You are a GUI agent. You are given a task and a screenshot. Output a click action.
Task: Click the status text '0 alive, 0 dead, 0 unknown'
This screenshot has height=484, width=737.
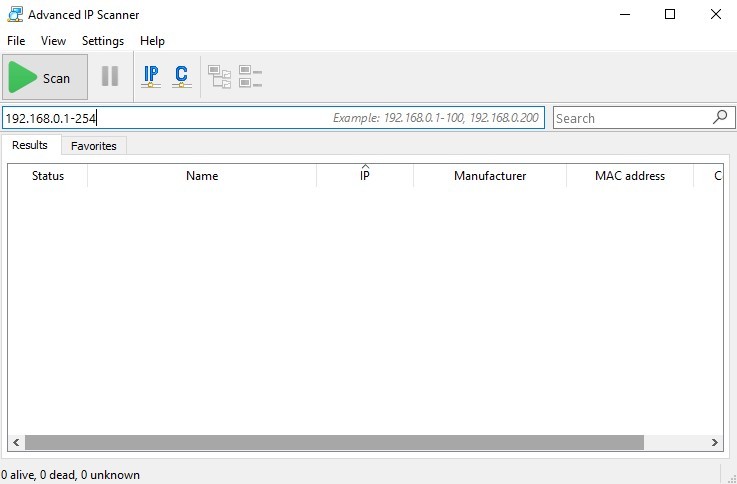71,475
